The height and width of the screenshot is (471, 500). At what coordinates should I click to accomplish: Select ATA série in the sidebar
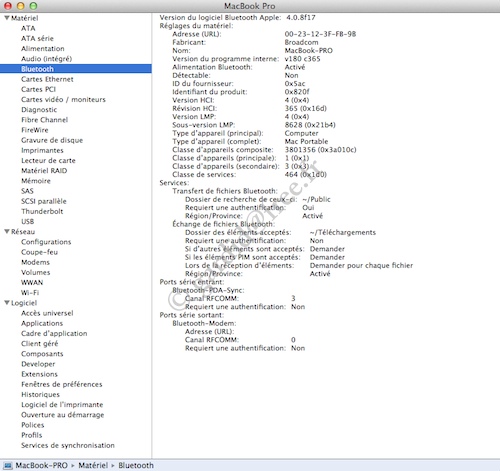point(37,38)
